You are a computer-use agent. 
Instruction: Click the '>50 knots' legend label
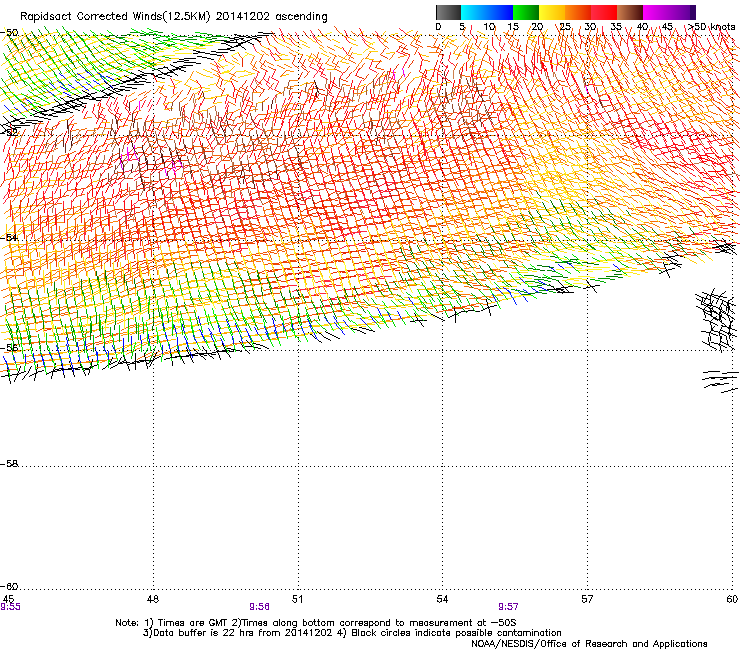coord(712,27)
